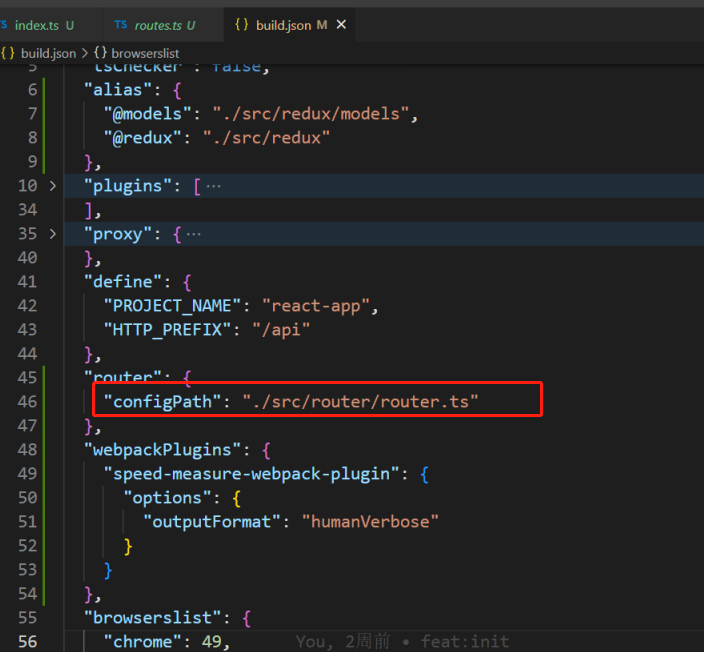
Task: Click the "options" key
Action: click(167, 498)
